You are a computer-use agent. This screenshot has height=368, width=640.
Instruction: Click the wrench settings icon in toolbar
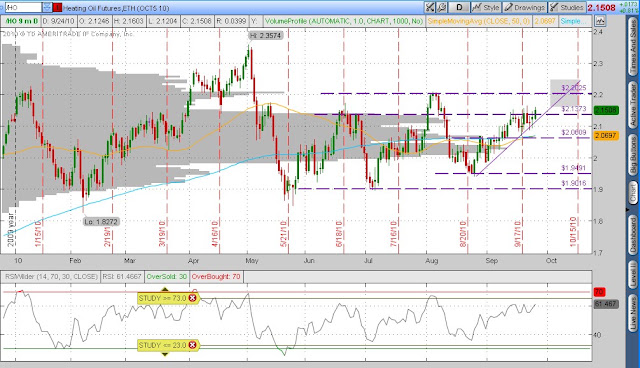(442, 7)
